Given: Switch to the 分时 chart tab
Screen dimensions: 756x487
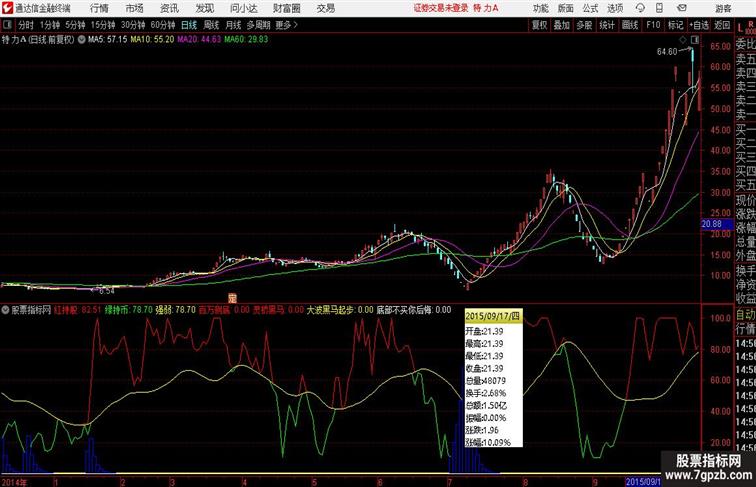Looking at the screenshot, I should tap(26, 25).
